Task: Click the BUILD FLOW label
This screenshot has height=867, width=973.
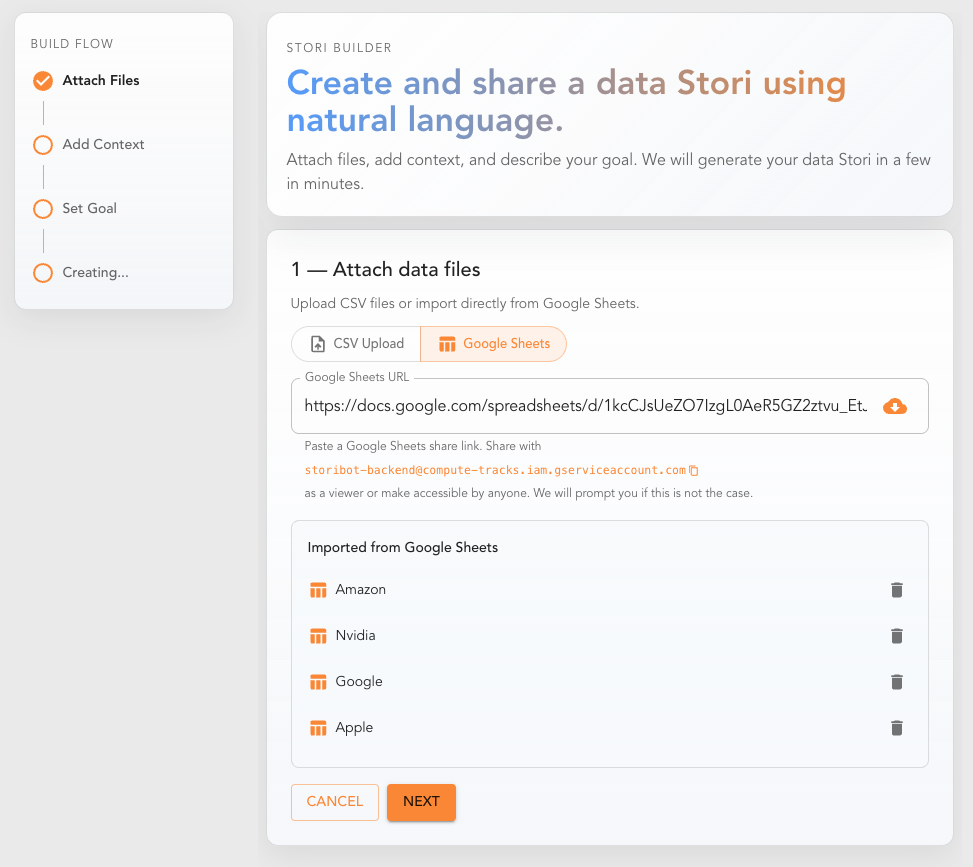Action: [x=72, y=44]
